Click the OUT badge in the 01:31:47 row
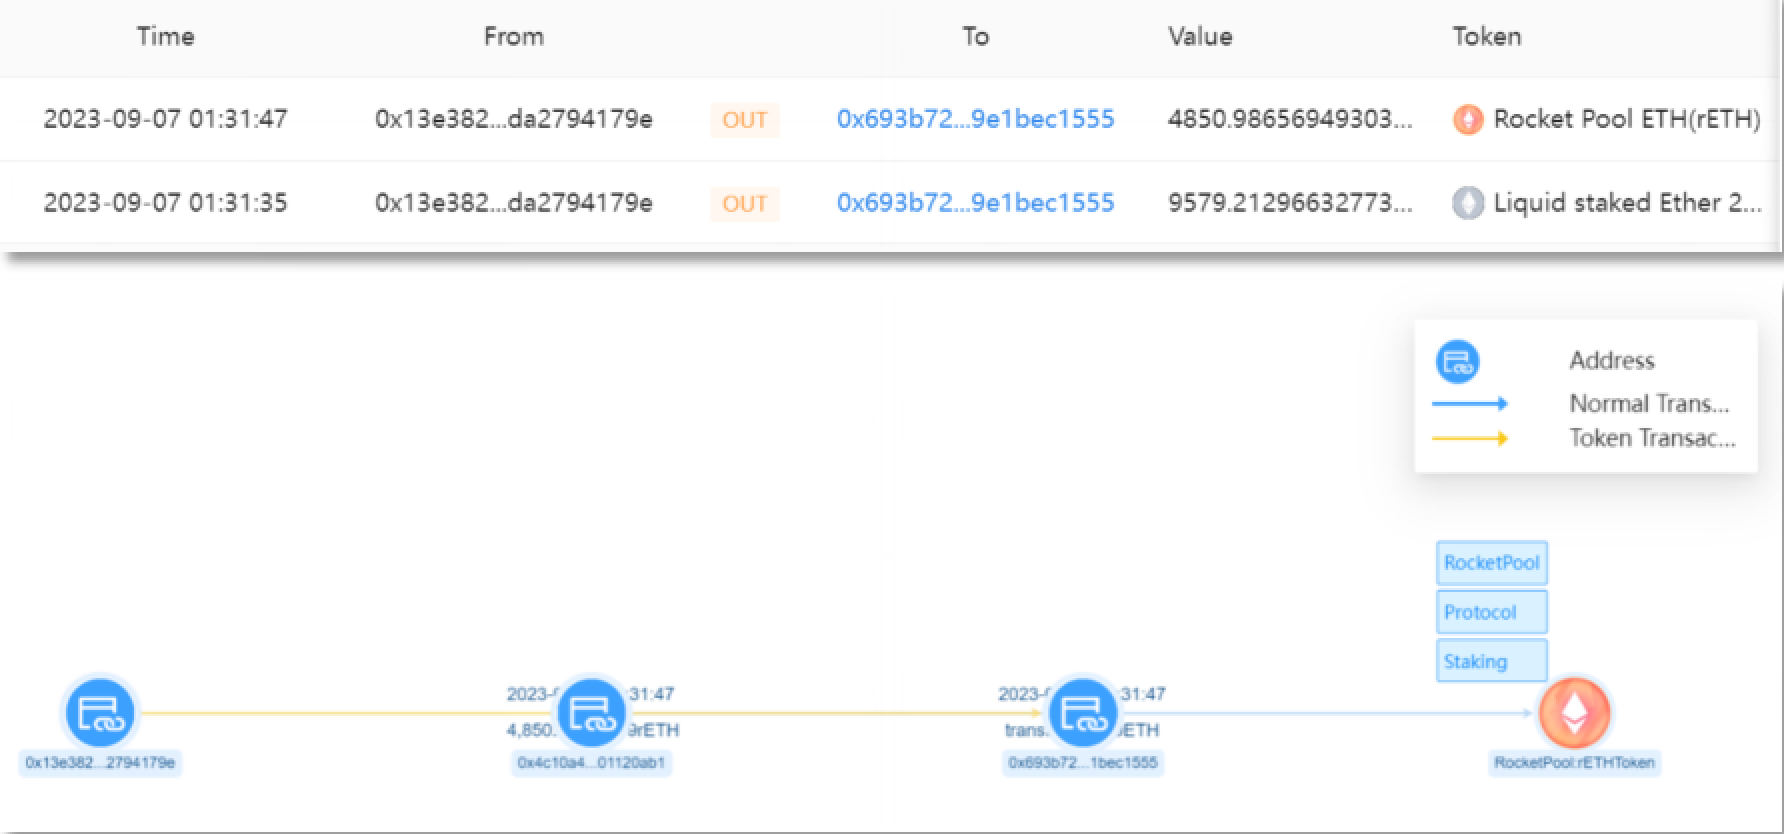This screenshot has width=1784, height=834. point(744,120)
